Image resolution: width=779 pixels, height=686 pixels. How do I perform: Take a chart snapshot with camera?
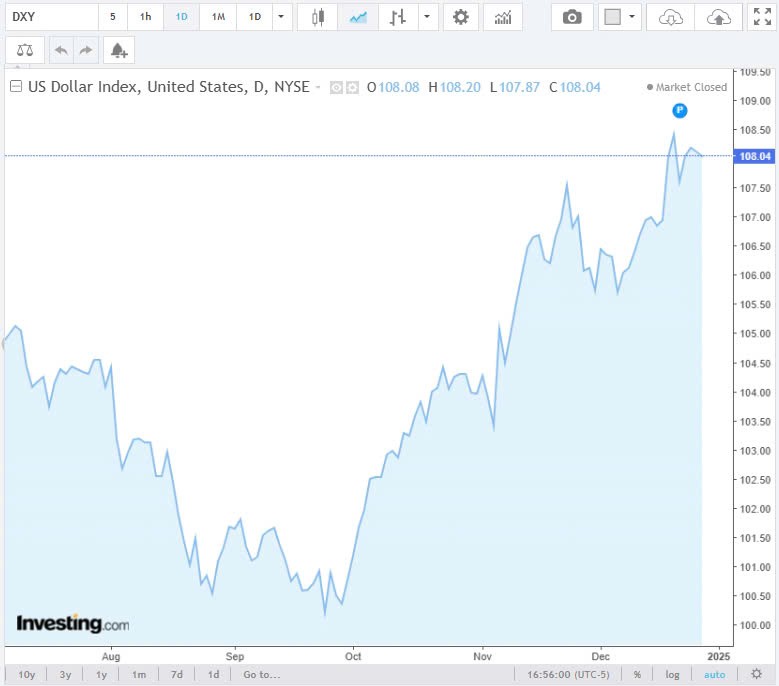pyautogui.click(x=572, y=17)
